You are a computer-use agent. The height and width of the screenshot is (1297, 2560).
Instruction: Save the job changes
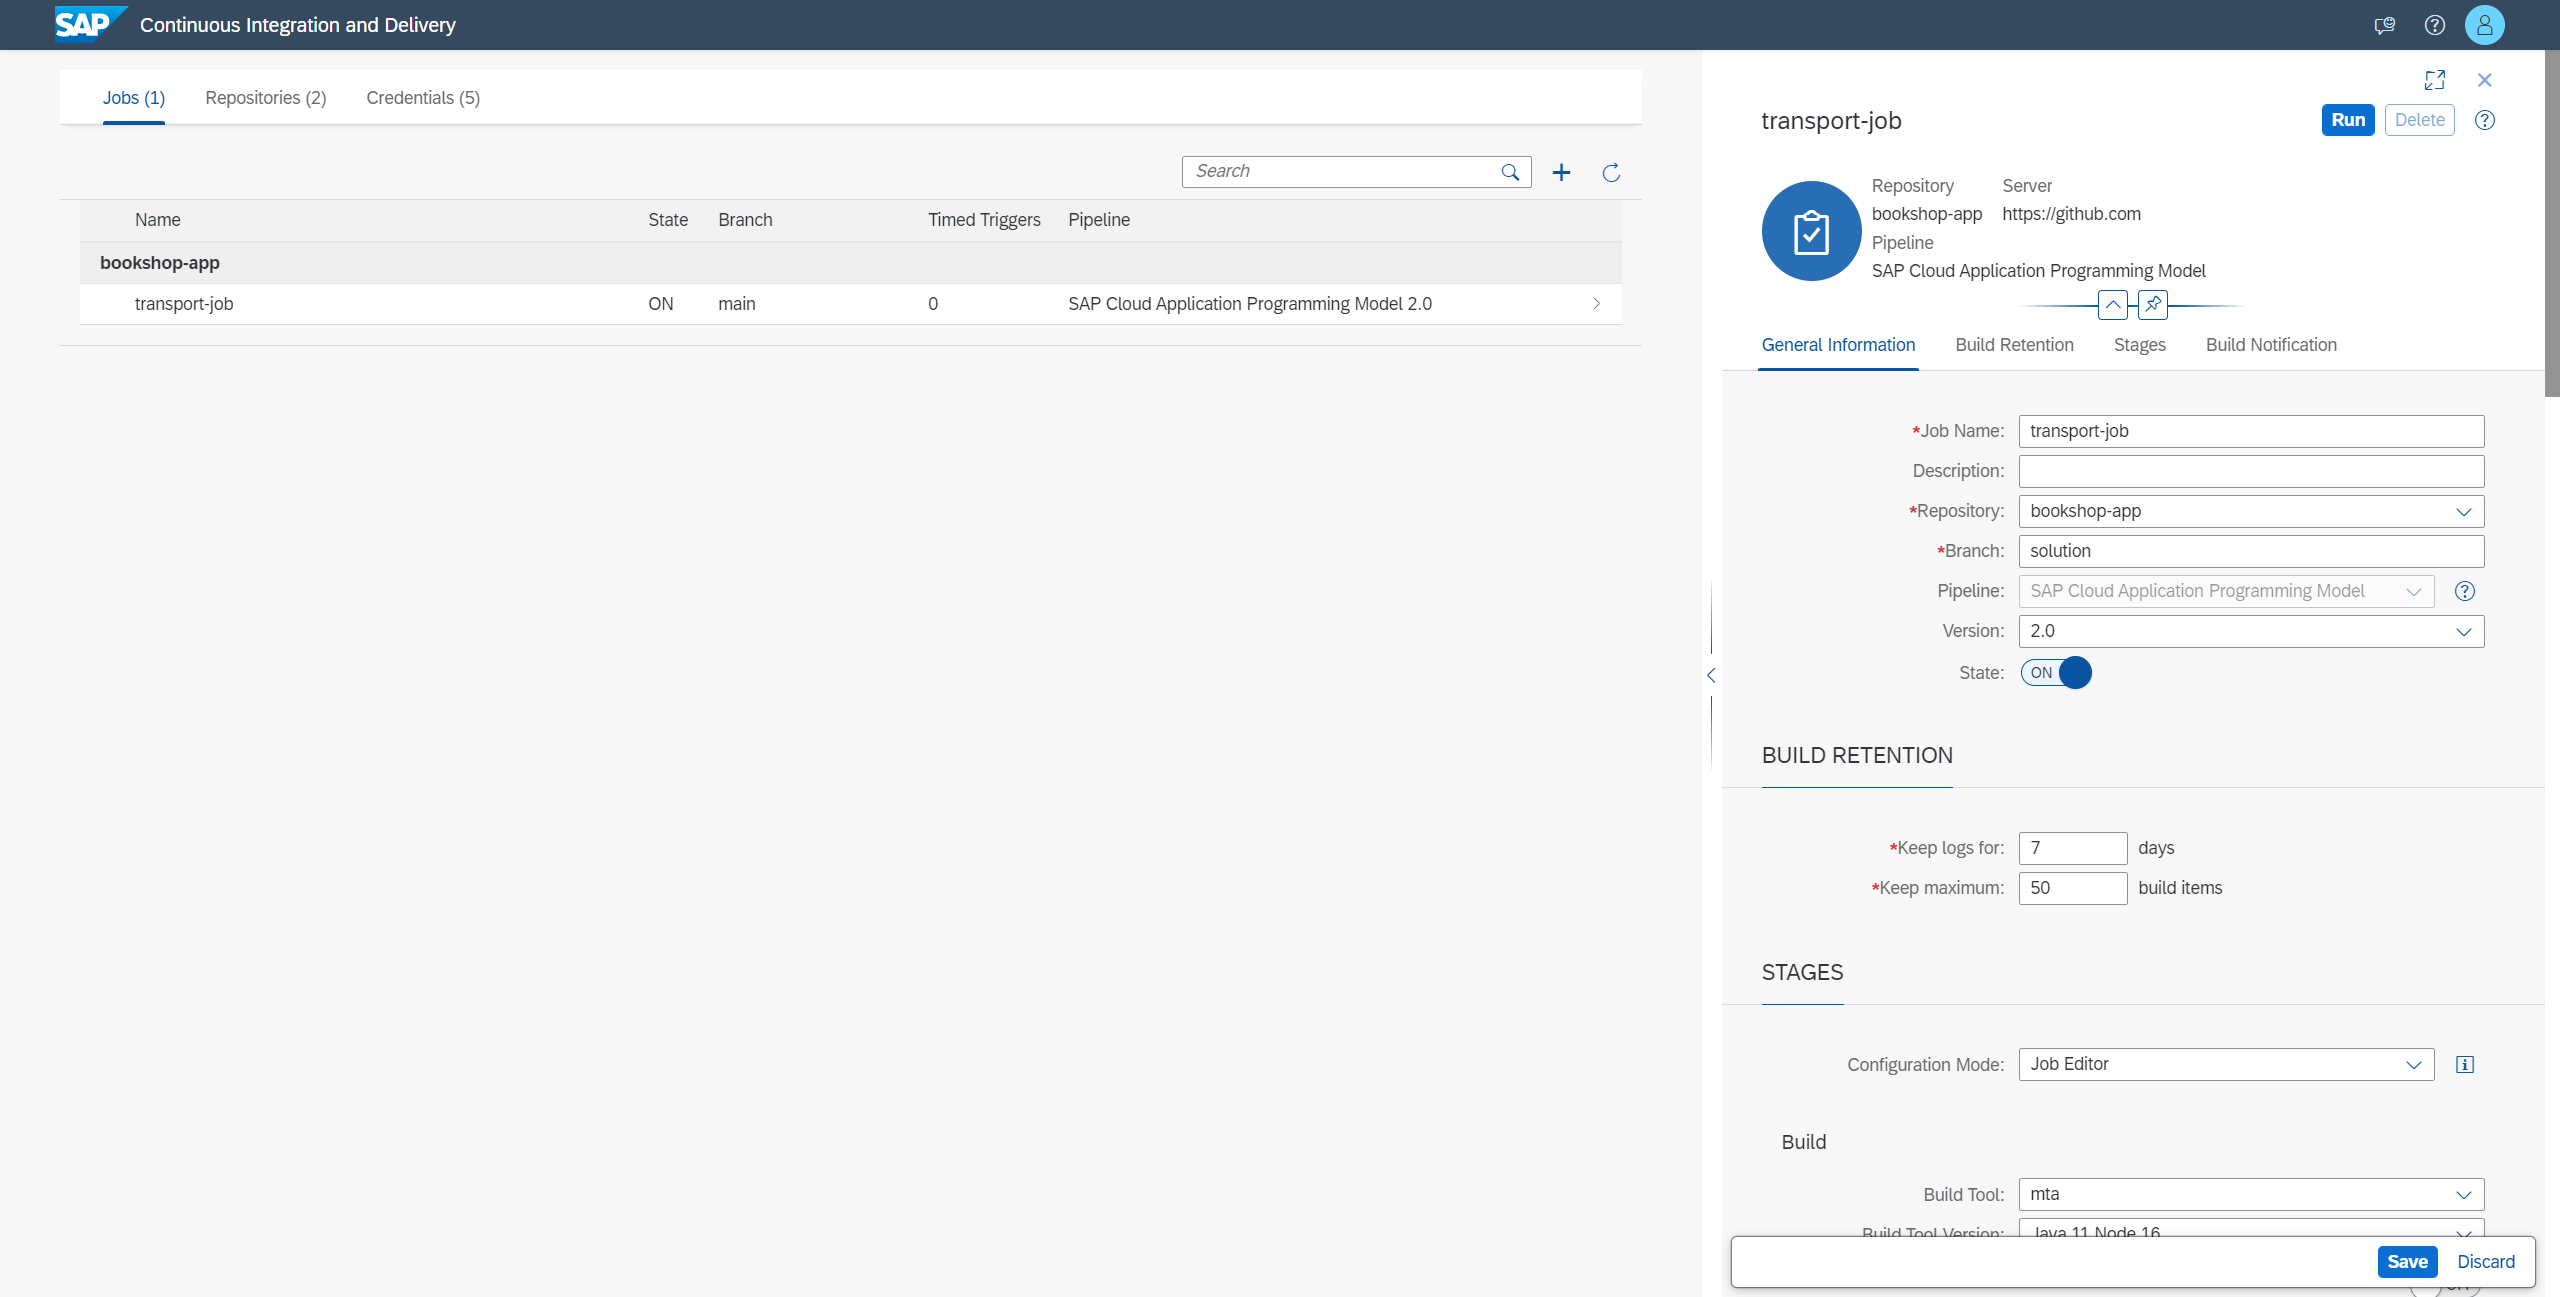(x=2407, y=1262)
